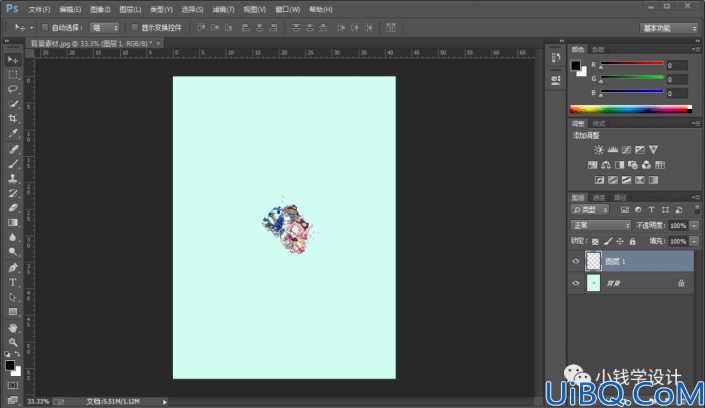Image resolution: width=705 pixels, height=408 pixels.
Task: Switch to the 色板 tab
Action: pos(598,49)
